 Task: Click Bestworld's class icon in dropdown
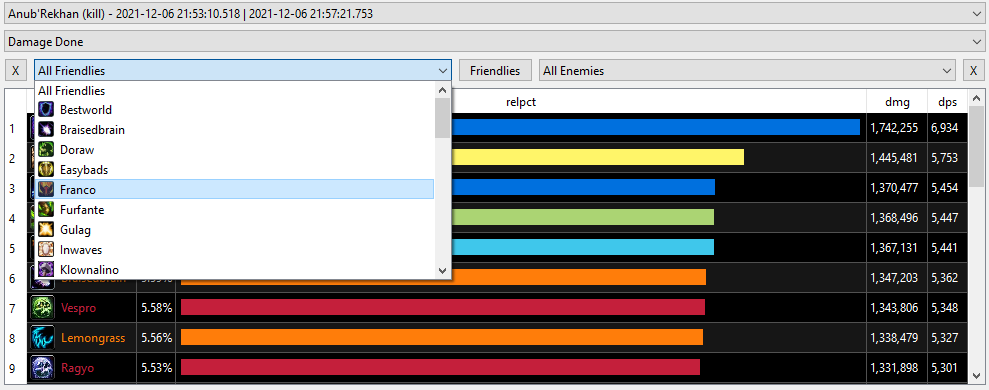(46, 110)
